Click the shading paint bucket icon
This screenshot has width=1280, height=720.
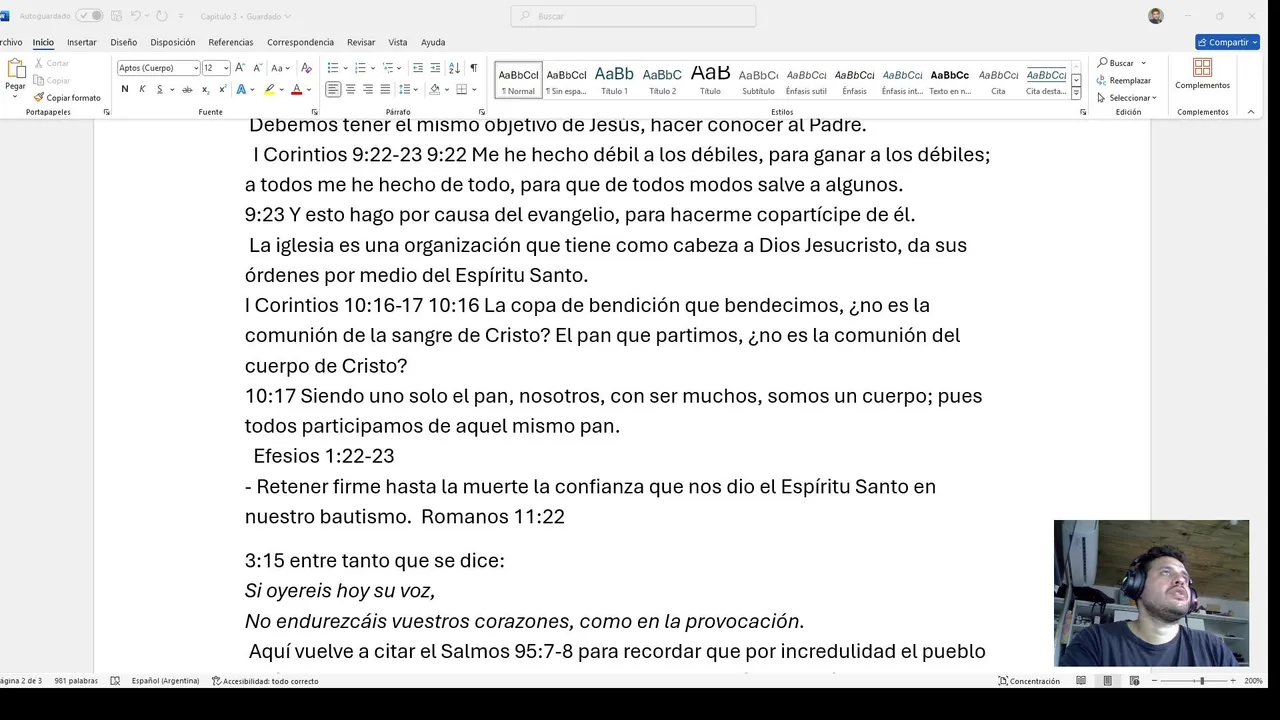pyautogui.click(x=434, y=89)
